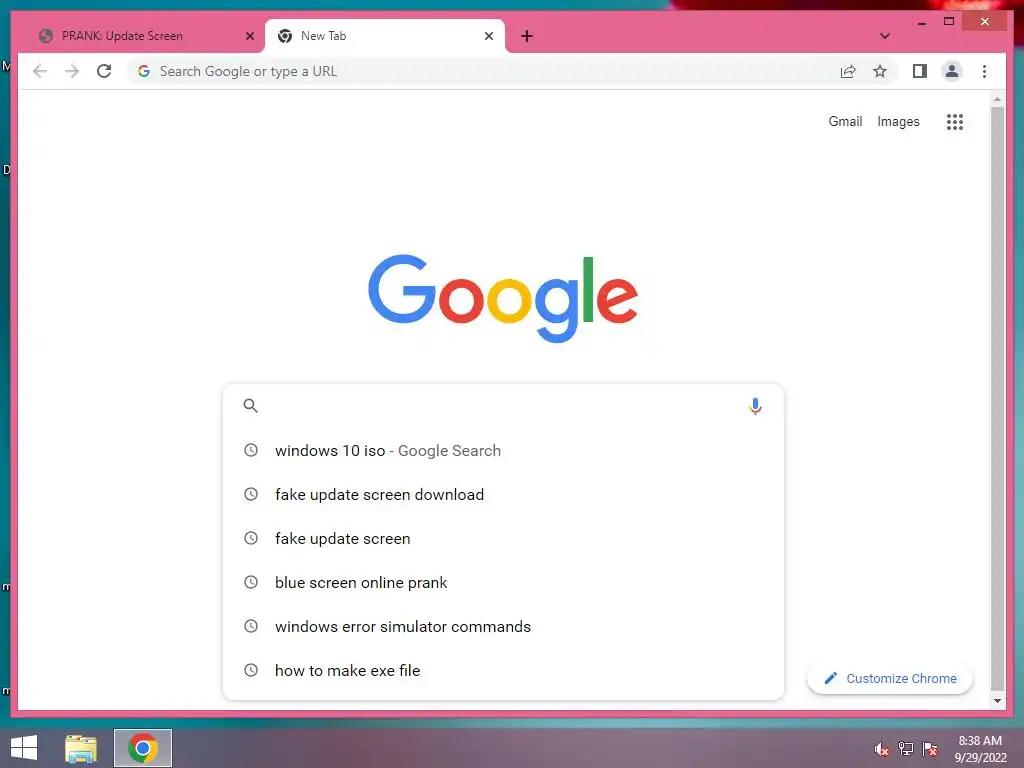Click inside the Google search box
1024x768 pixels.
(503, 406)
